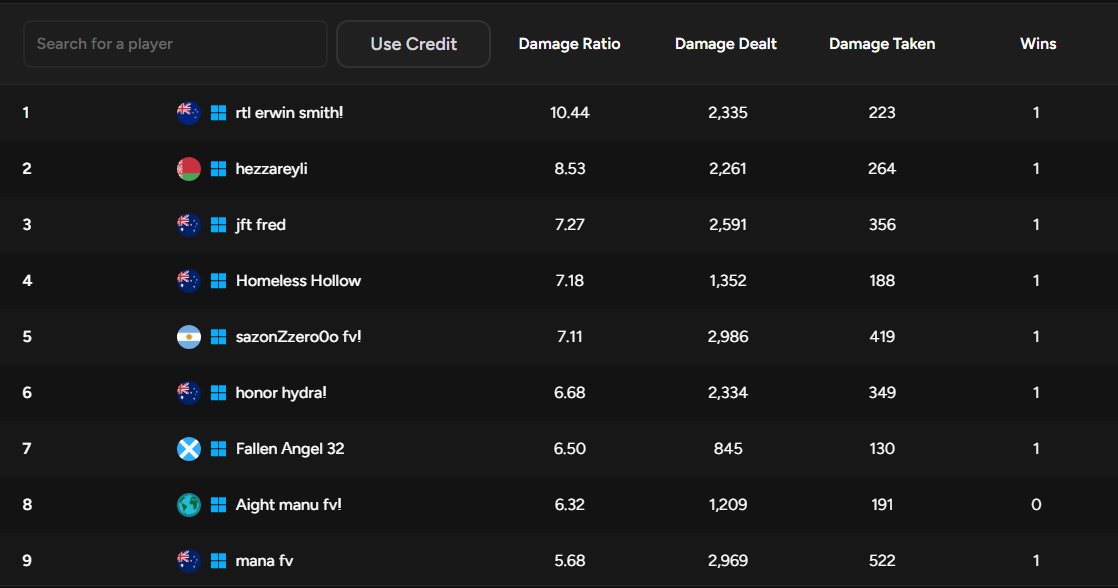1118x588 pixels.
Task: Click Windows platform icon beside Aight manu fv!
Action: coord(218,505)
